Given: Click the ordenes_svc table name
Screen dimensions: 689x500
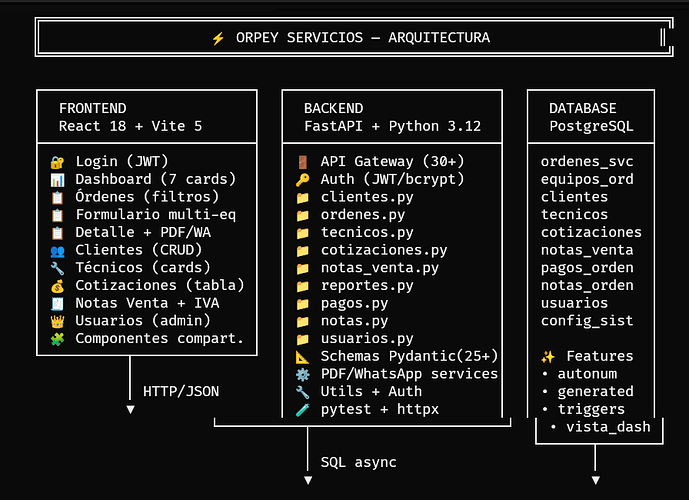Looking at the screenshot, I should (587, 162).
